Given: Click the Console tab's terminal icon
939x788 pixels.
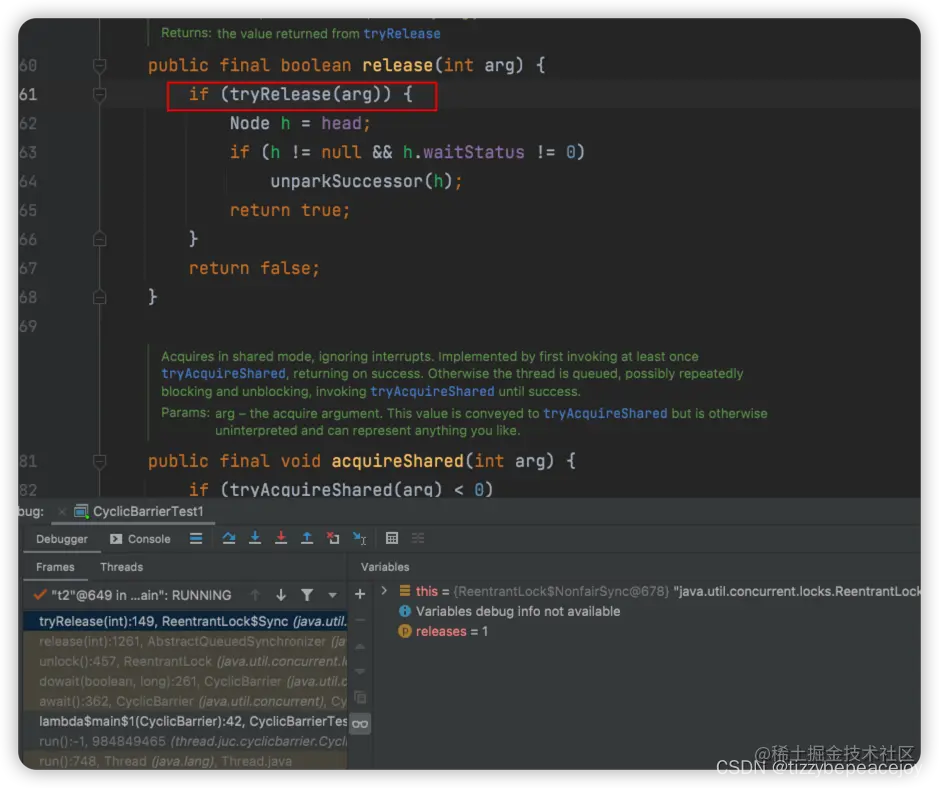Looking at the screenshot, I should pos(116,539).
